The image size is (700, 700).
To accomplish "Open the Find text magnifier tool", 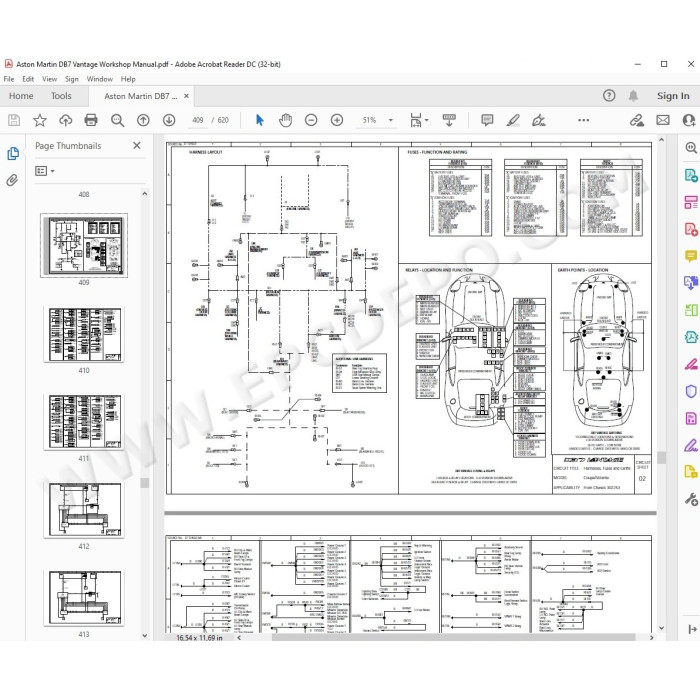I will (117, 120).
